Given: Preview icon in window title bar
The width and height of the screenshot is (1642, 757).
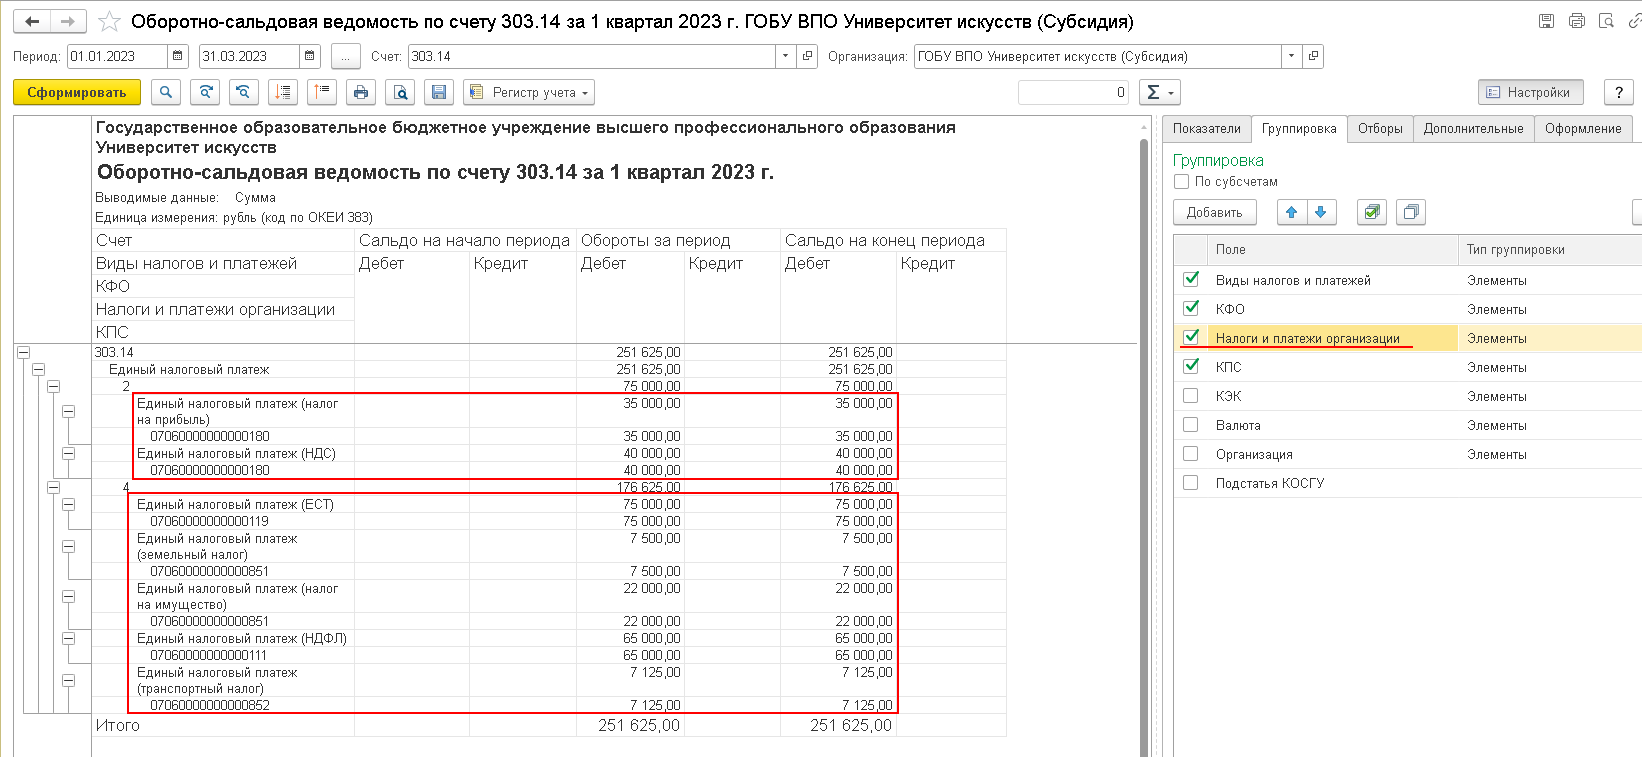Looking at the screenshot, I should [x=1607, y=21].
